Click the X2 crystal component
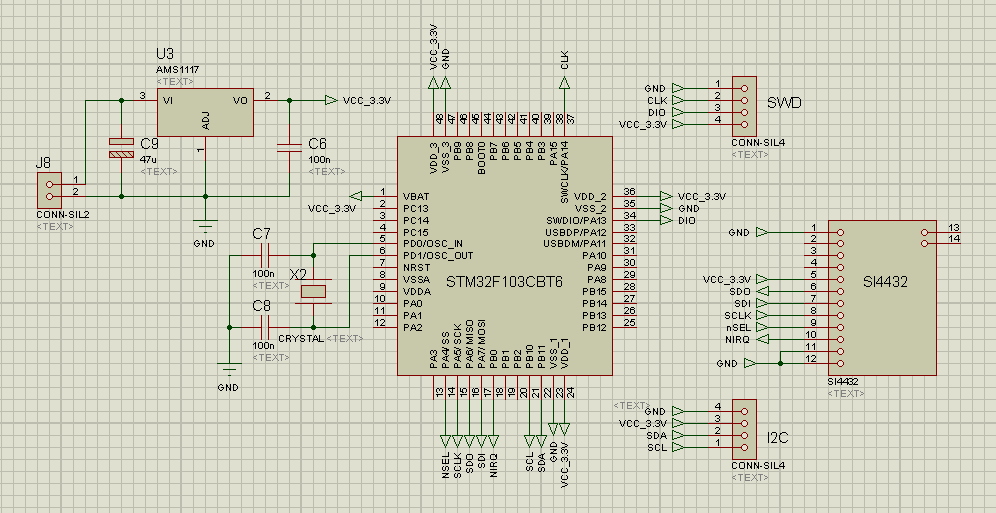This screenshot has width=996, height=513. pos(315,291)
